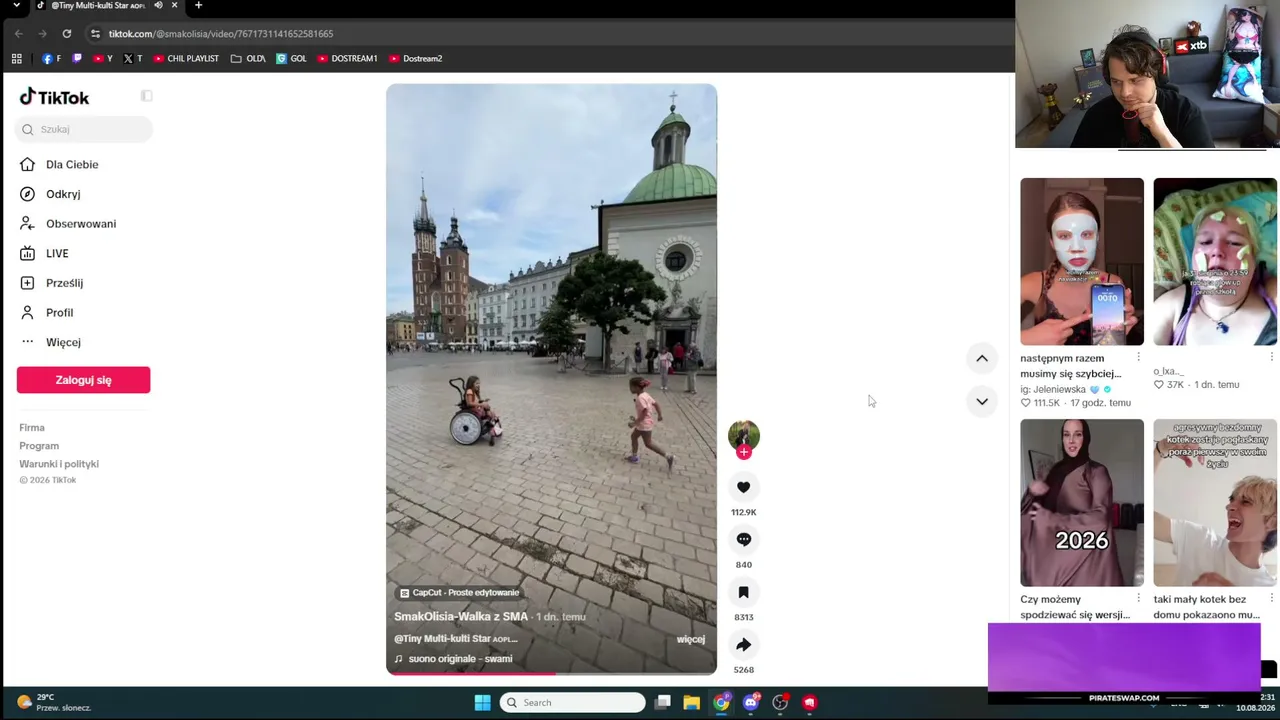The width and height of the screenshot is (1280, 720).
Task: Open the GOL bookmark
Action: [x=291, y=59]
